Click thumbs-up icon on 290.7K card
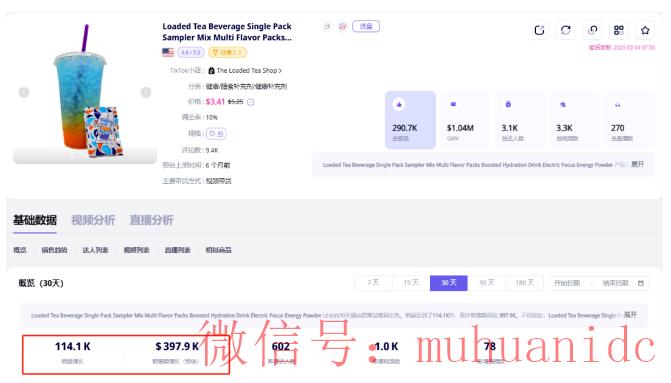 (x=399, y=104)
